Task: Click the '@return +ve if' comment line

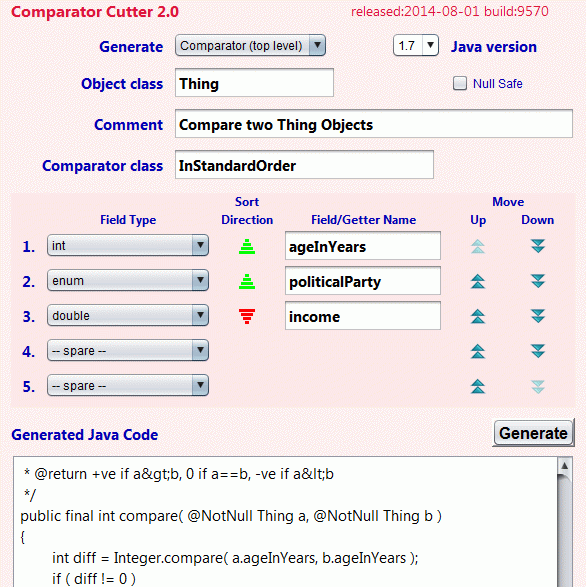Action: 179,474
